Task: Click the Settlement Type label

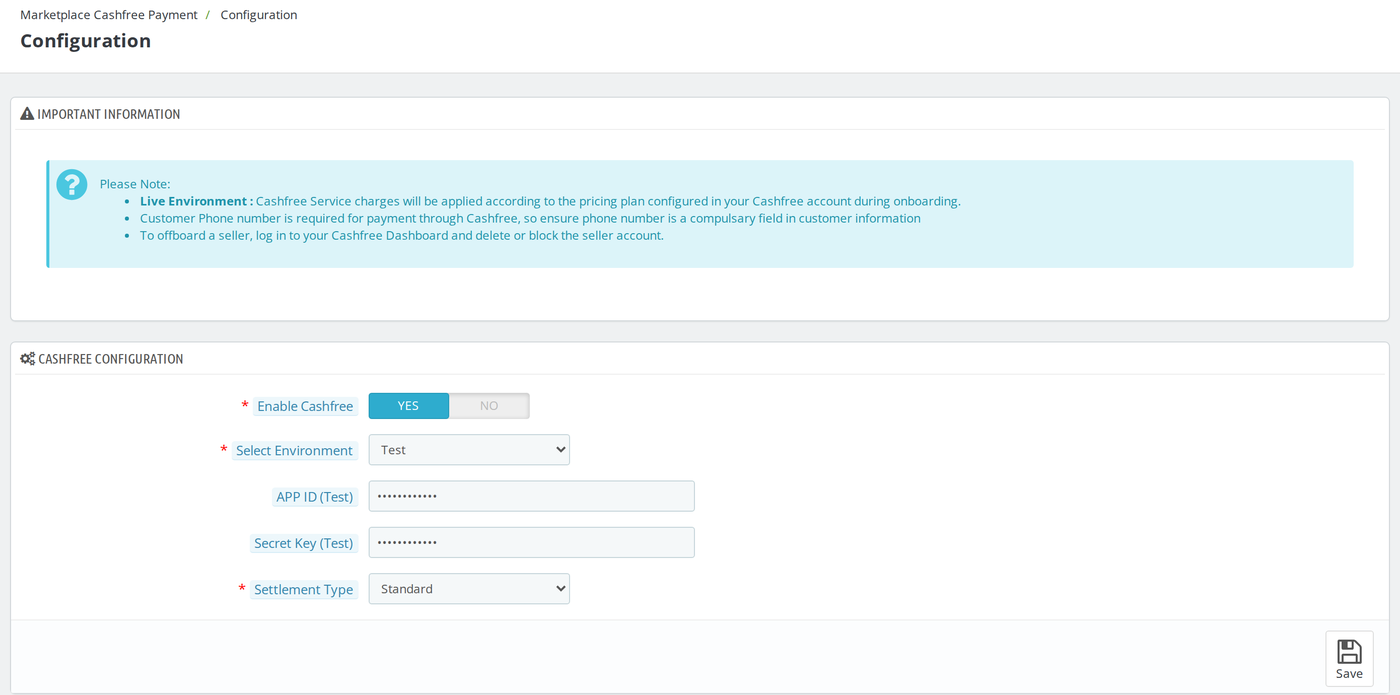Action: 303,590
